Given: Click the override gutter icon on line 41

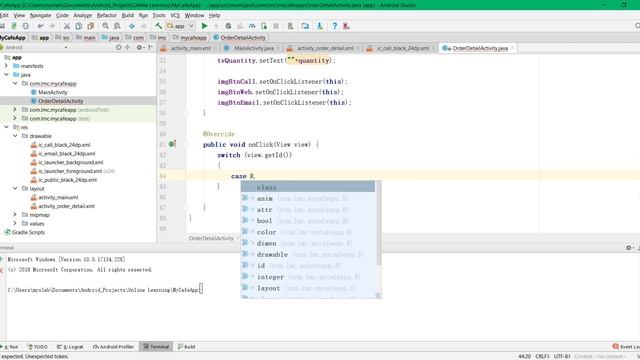Looking at the screenshot, I should click(x=172, y=144).
